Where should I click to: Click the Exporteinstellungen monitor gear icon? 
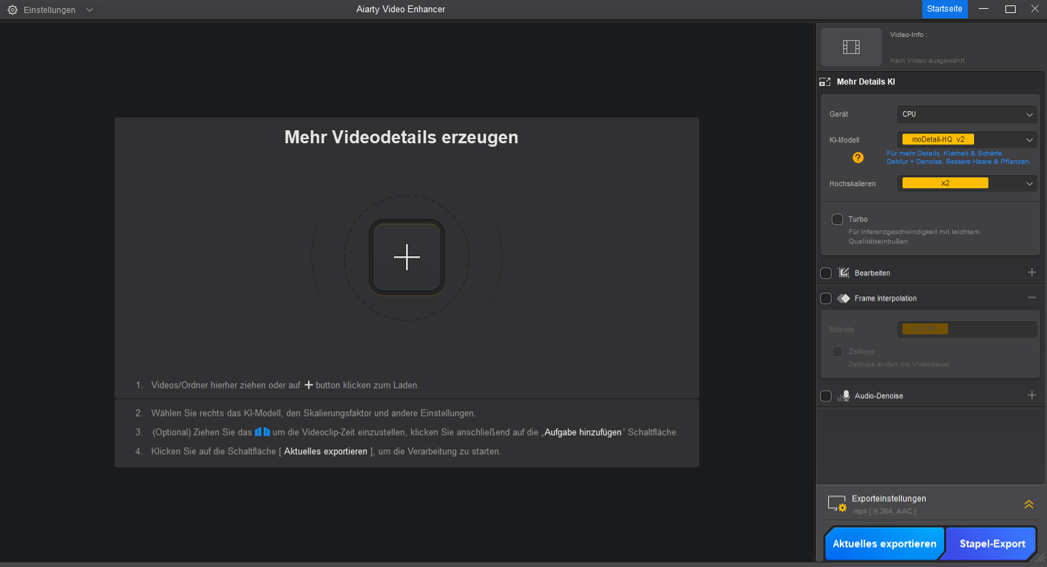tap(837, 504)
